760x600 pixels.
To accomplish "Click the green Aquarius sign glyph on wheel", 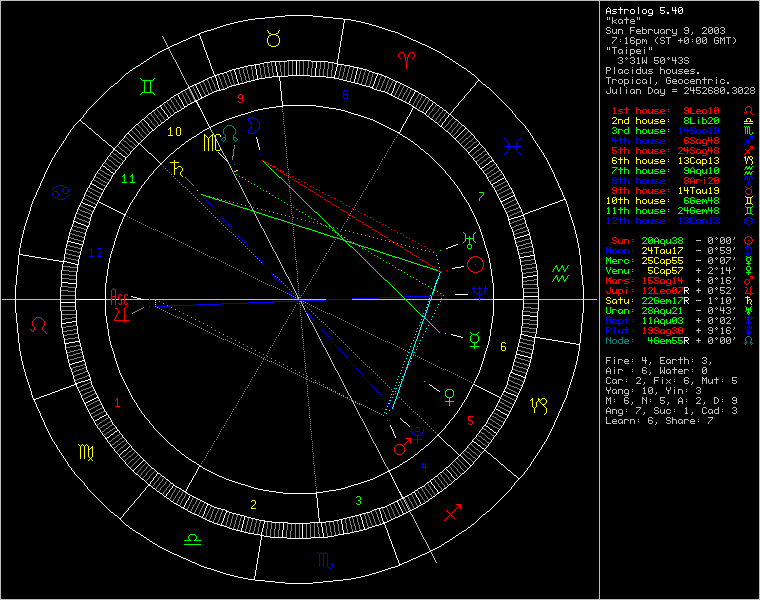I will (x=560, y=274).
